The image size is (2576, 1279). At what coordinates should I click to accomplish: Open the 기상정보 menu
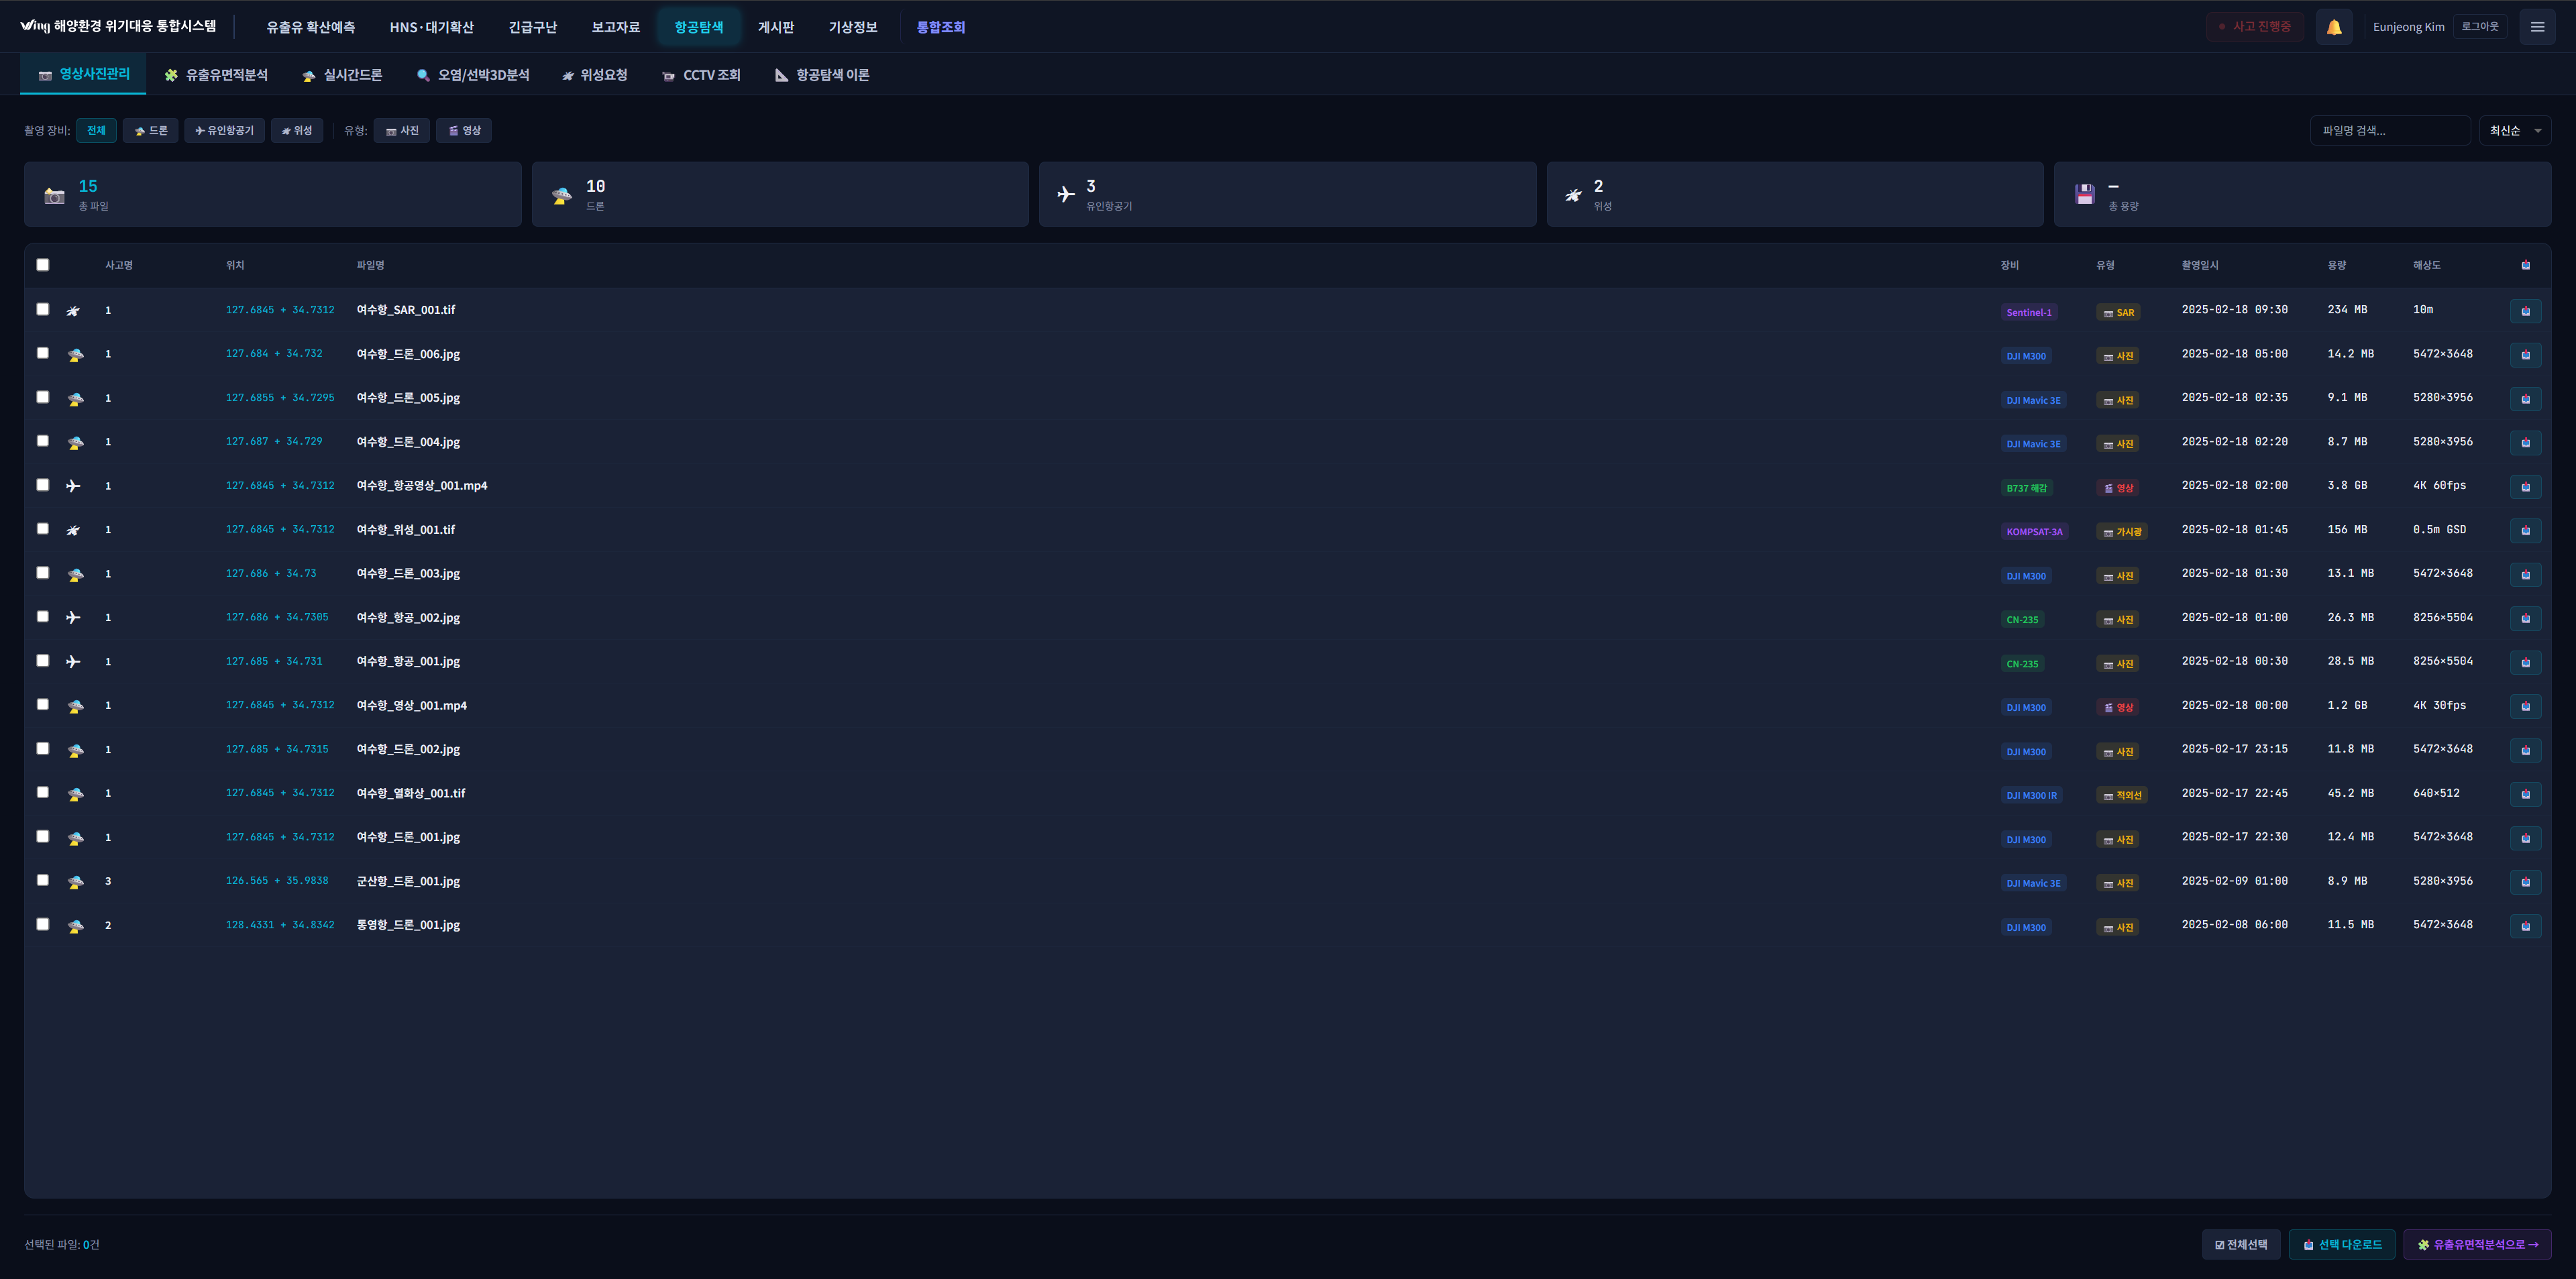tap(852, 27)
